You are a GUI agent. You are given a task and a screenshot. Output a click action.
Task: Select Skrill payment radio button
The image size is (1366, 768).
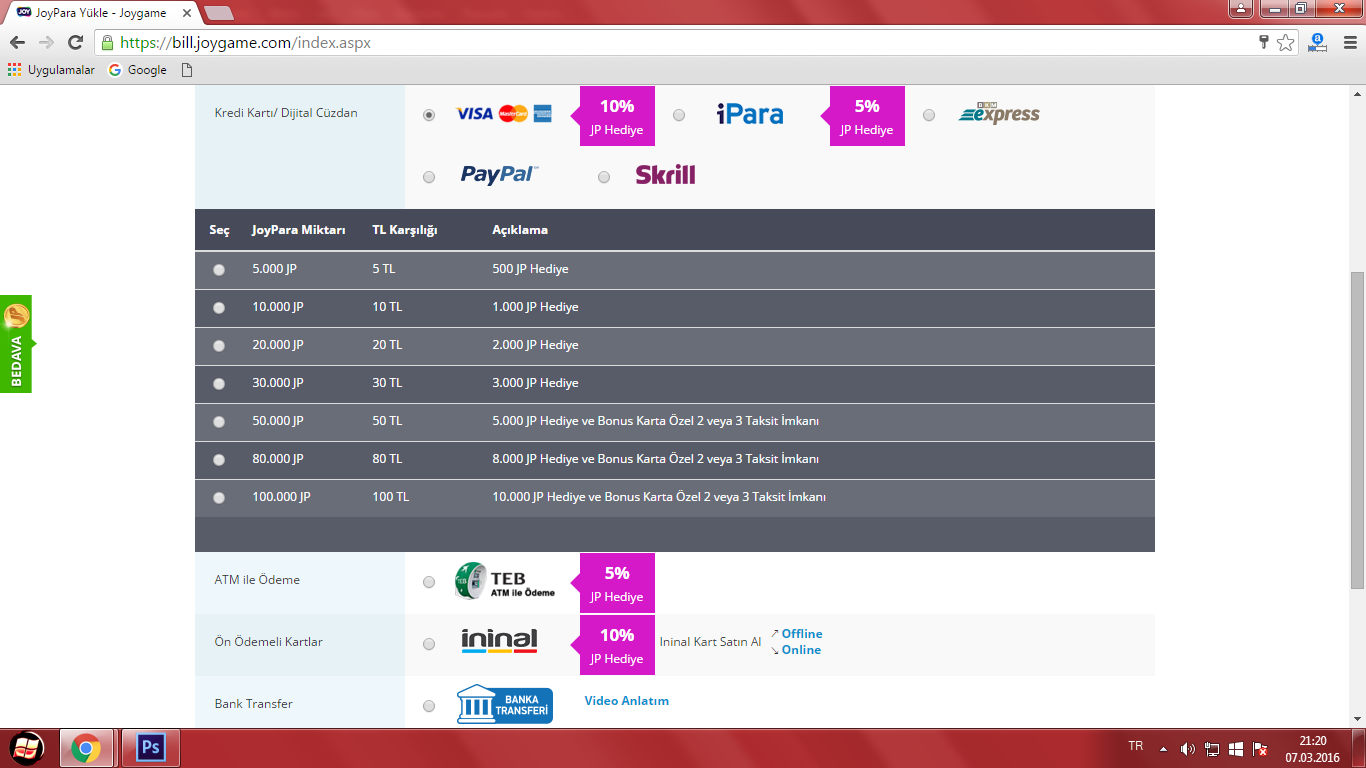tap(604, 177)
